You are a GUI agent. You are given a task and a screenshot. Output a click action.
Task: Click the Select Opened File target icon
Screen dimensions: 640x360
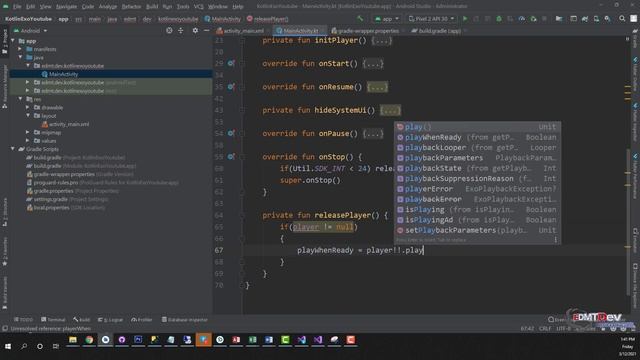click(169, 31)
